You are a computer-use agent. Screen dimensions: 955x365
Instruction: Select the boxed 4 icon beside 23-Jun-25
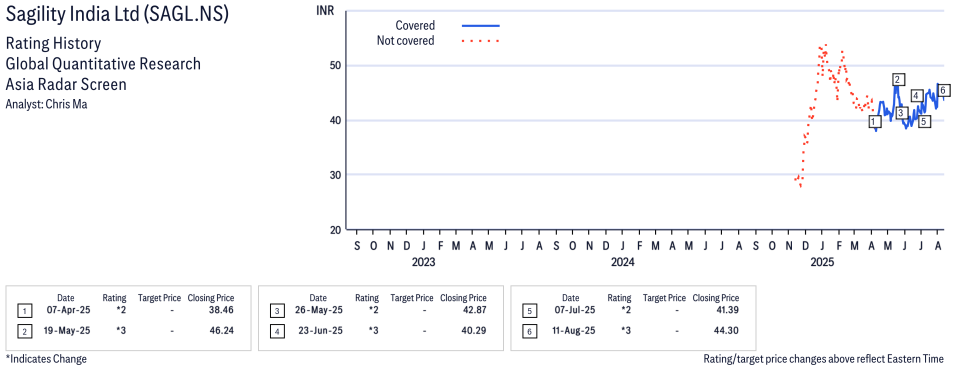277,331
